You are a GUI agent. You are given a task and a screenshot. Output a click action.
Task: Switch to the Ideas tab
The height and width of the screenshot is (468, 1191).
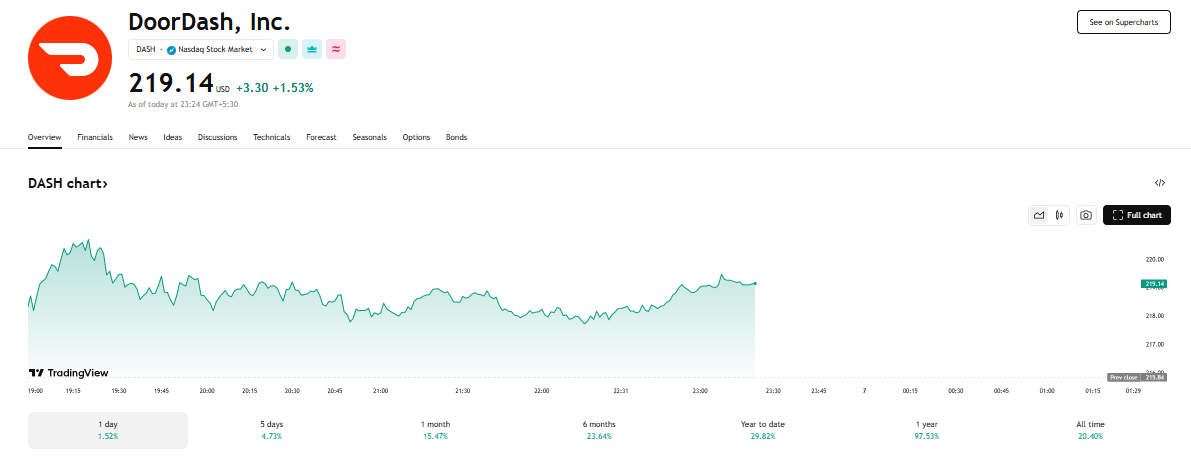[x=172, y=138]
